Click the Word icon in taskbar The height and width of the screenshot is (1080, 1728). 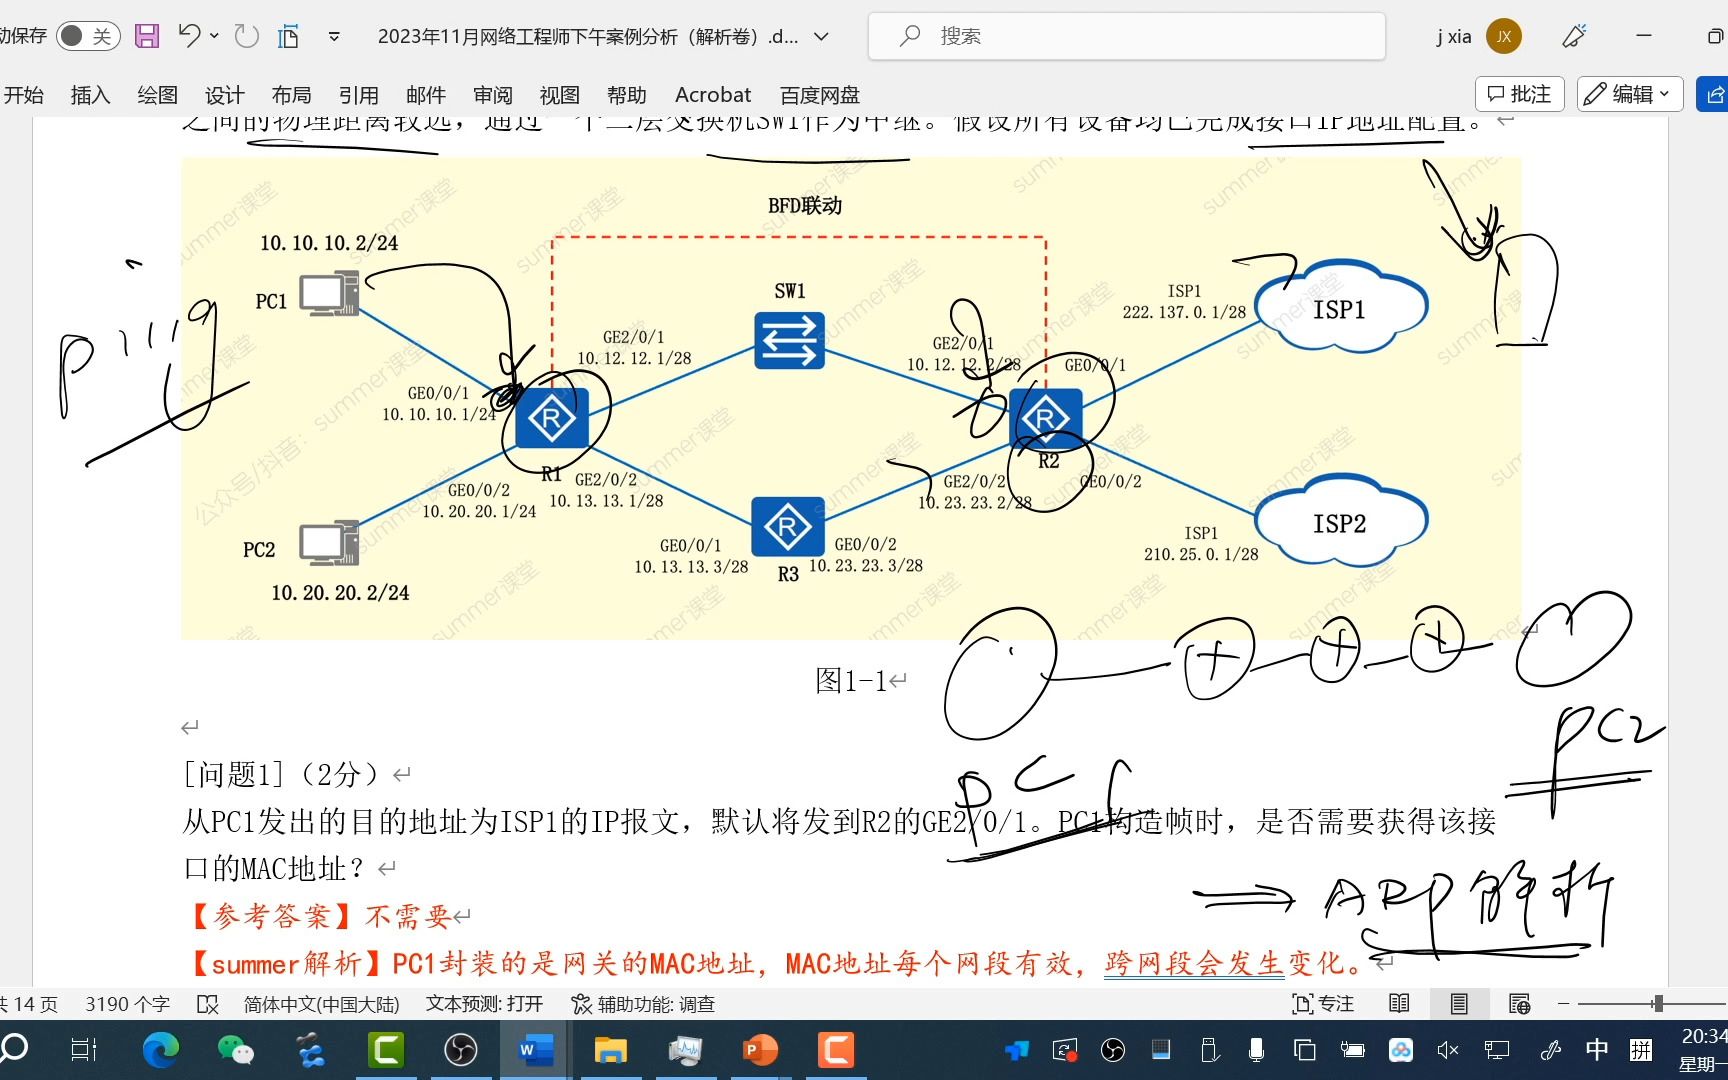point(535,1050)
